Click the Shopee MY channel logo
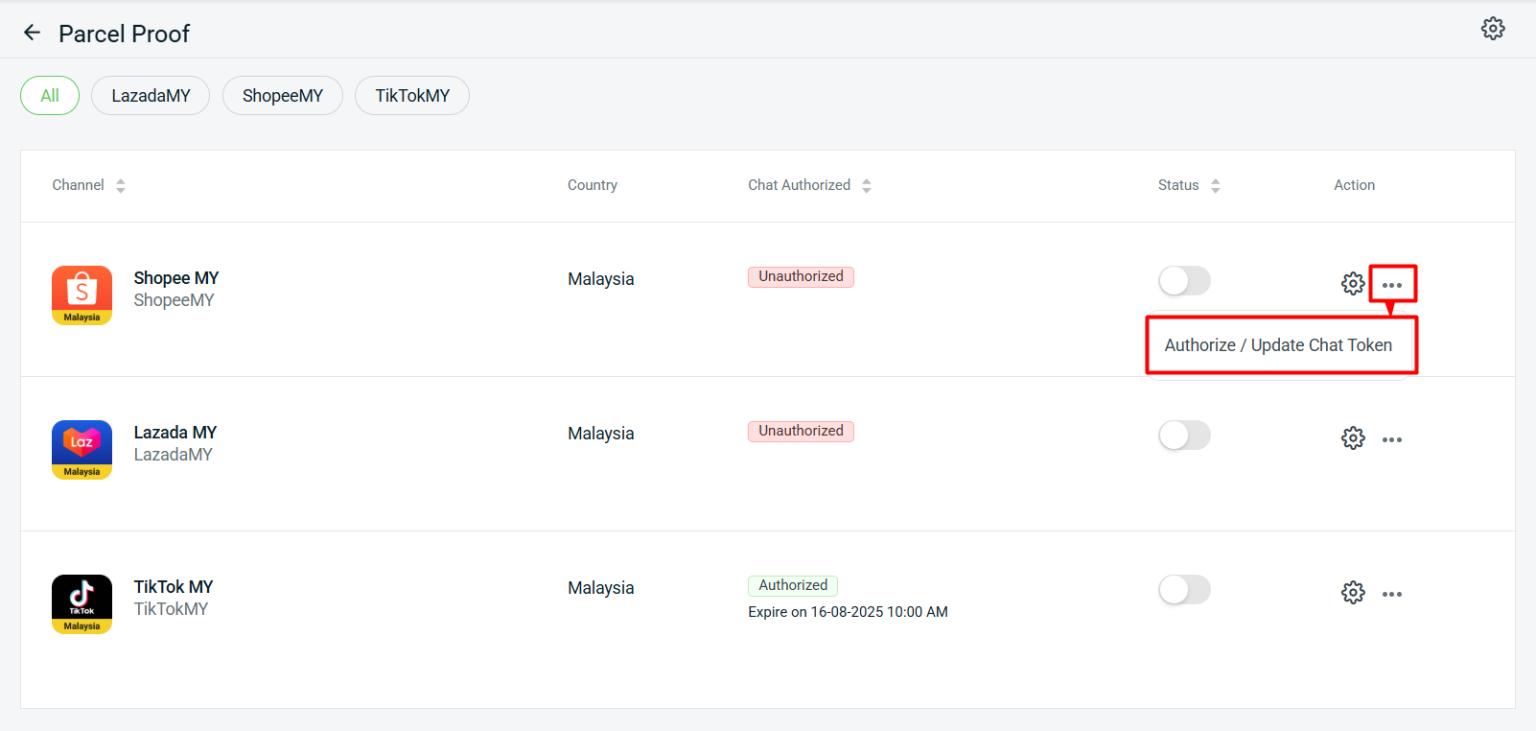 click(x=82, y=295)
